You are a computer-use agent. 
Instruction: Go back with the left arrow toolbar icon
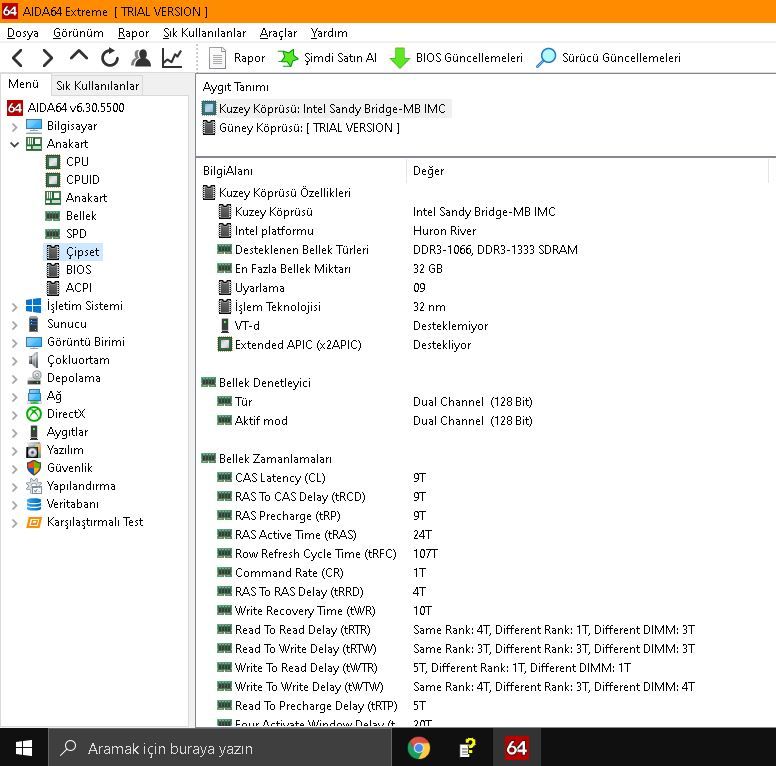click(x=18, y=58)
